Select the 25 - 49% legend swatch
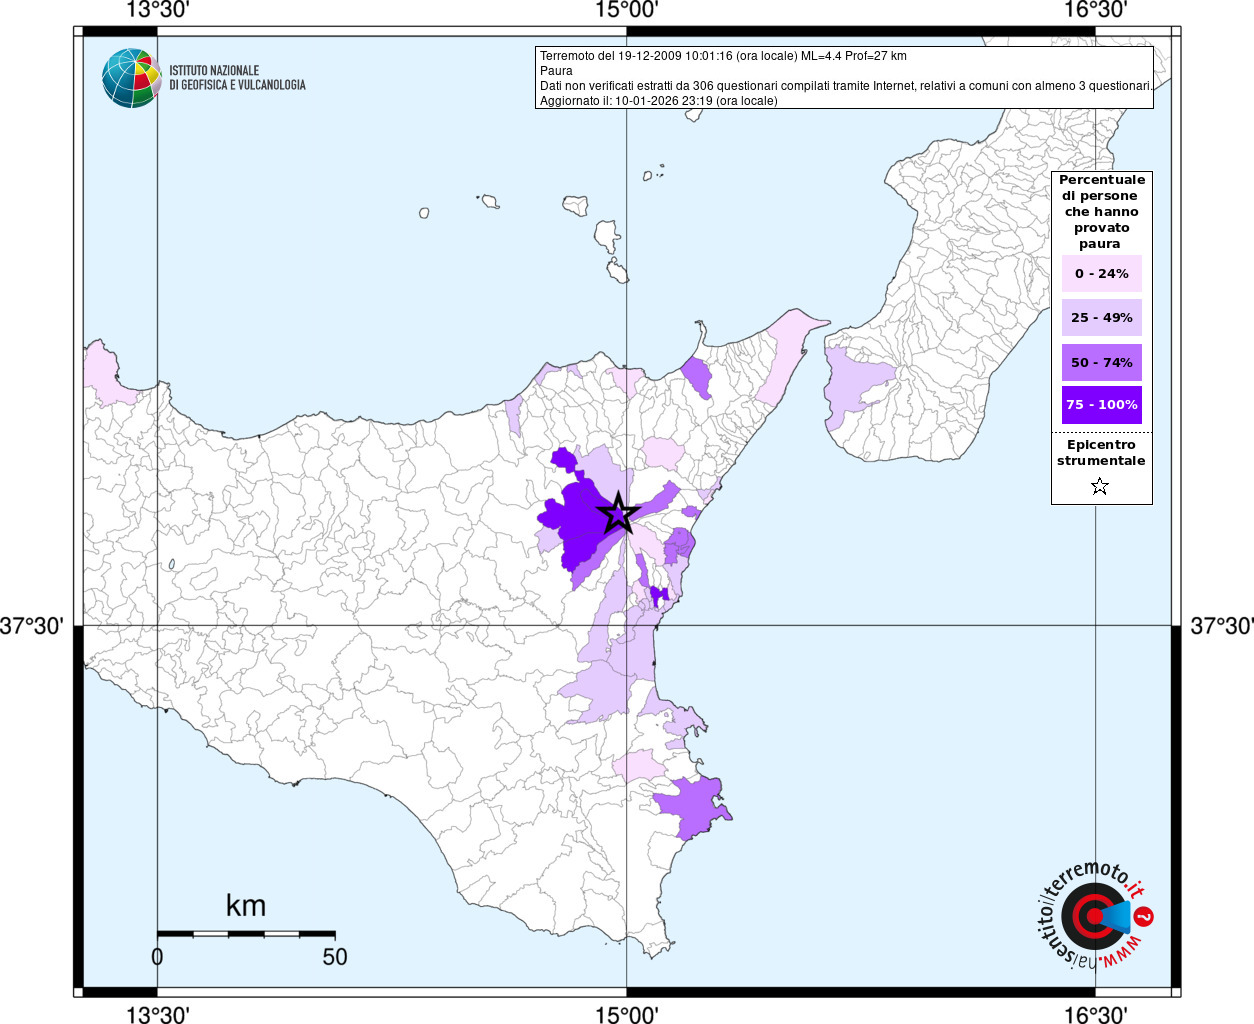Image resolution: width=1254 pixels, height=1024 pixels. tap(1101, 318)
